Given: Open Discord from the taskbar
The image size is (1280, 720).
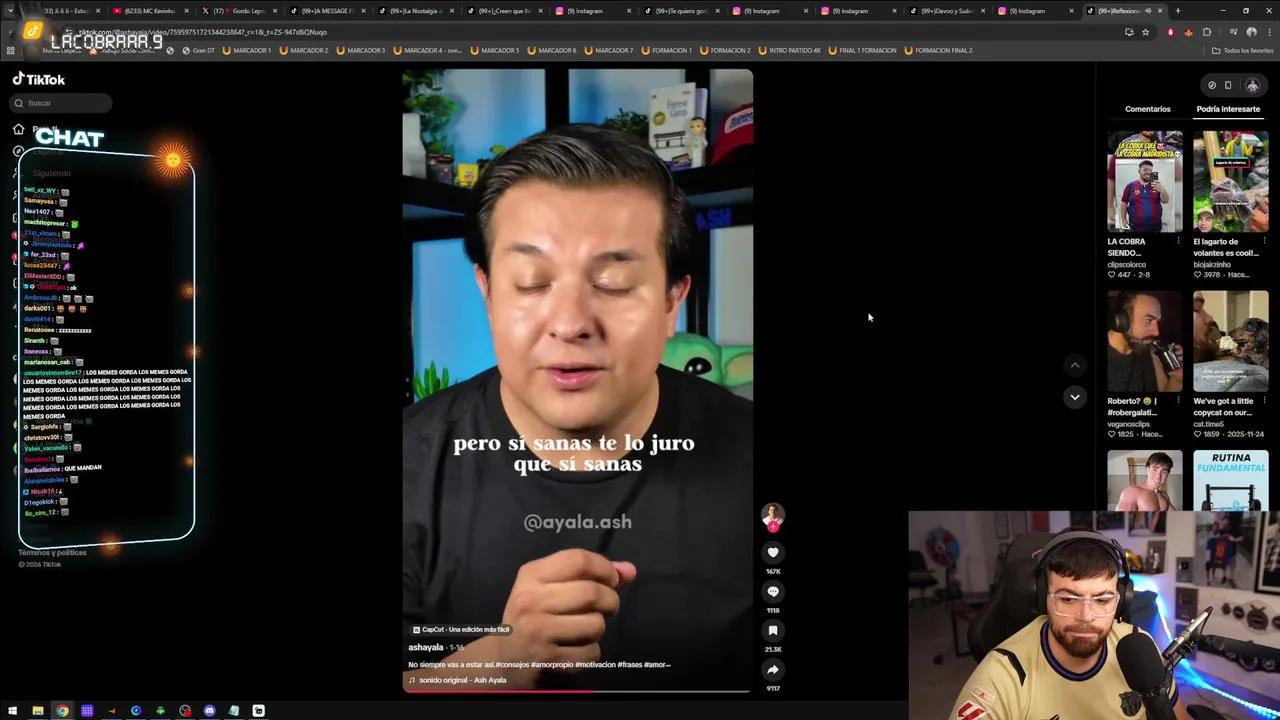Looking at the screenshot, I should tap(209, 711).
